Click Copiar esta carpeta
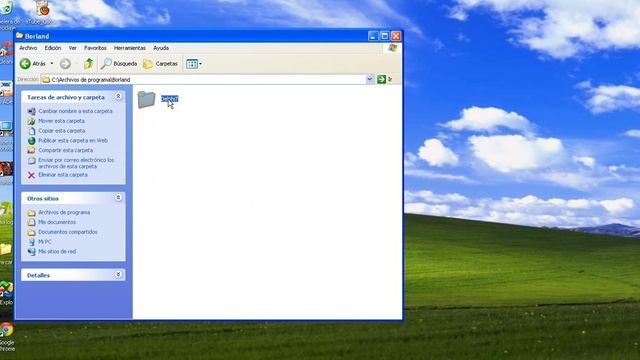 (x=62, y=131)
